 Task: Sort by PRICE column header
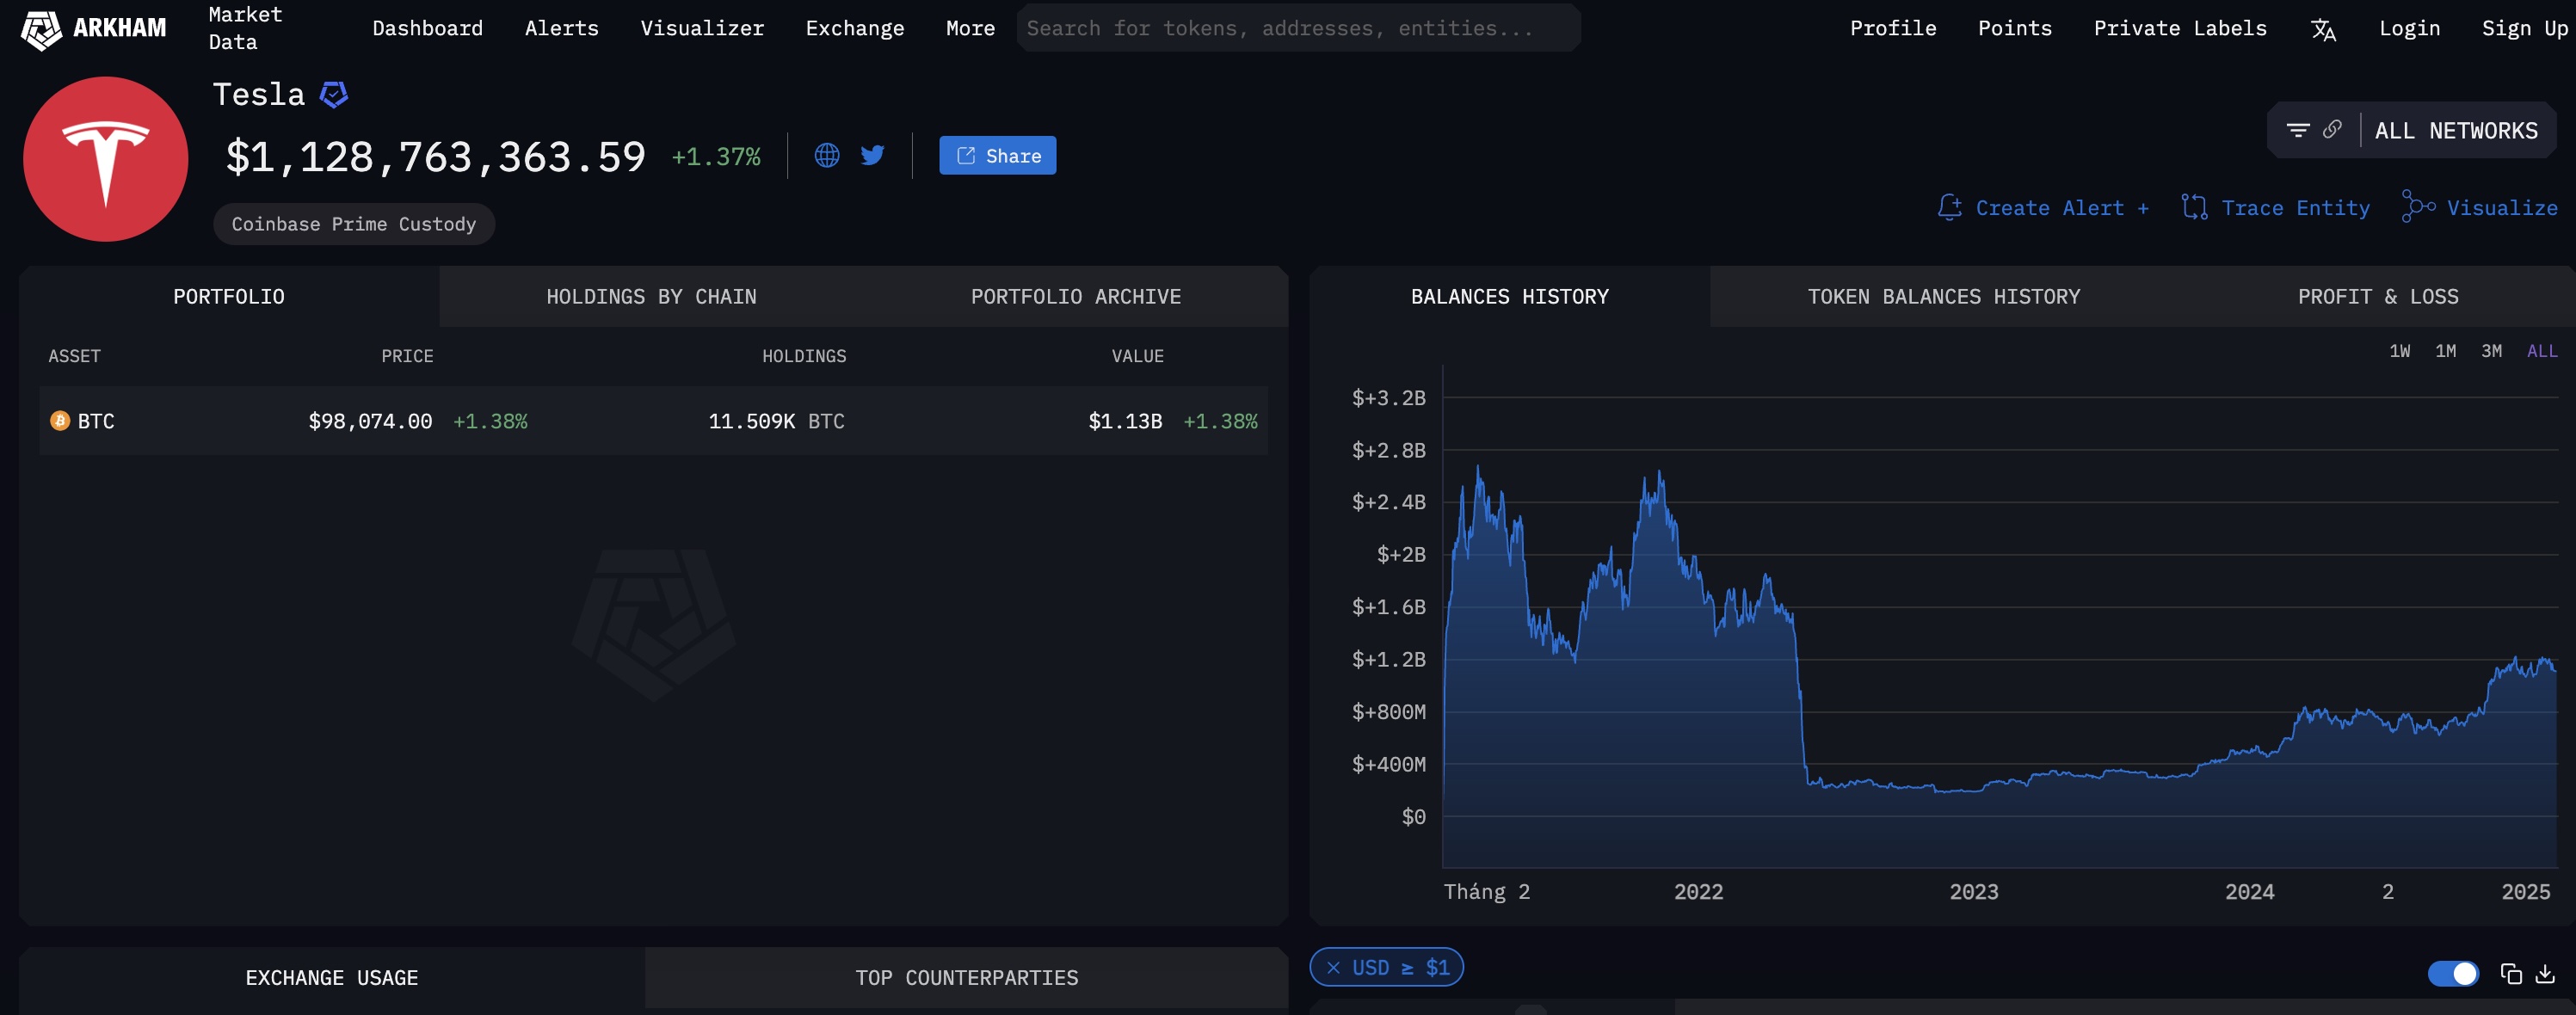[407, 356]
